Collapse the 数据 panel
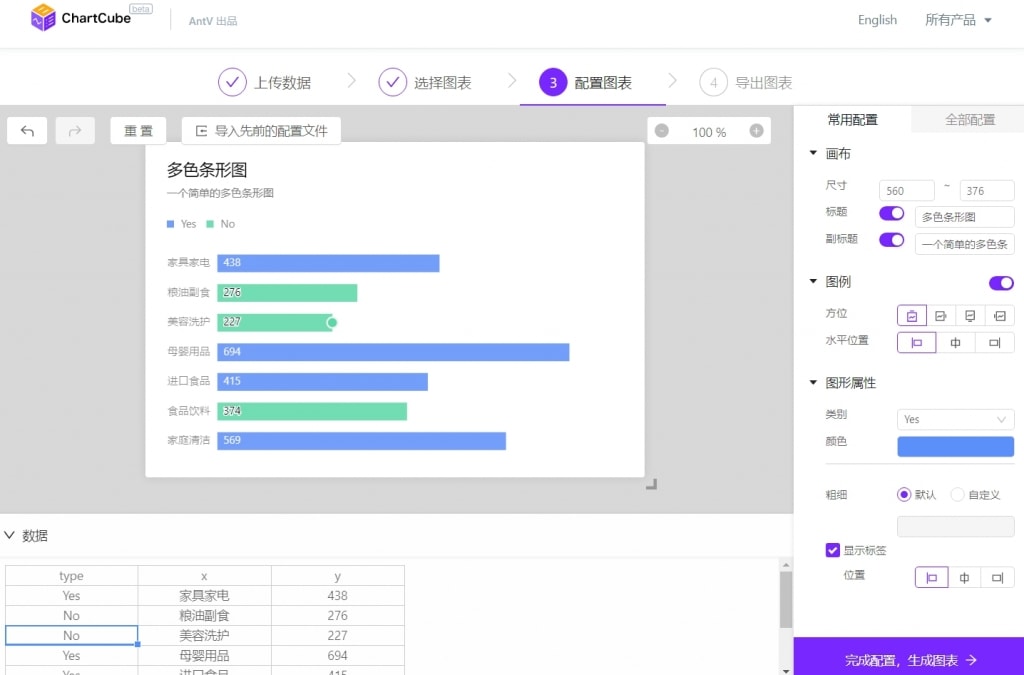Image resolution: width=1024 pixels, height=675 pixels. pos(10,536)
